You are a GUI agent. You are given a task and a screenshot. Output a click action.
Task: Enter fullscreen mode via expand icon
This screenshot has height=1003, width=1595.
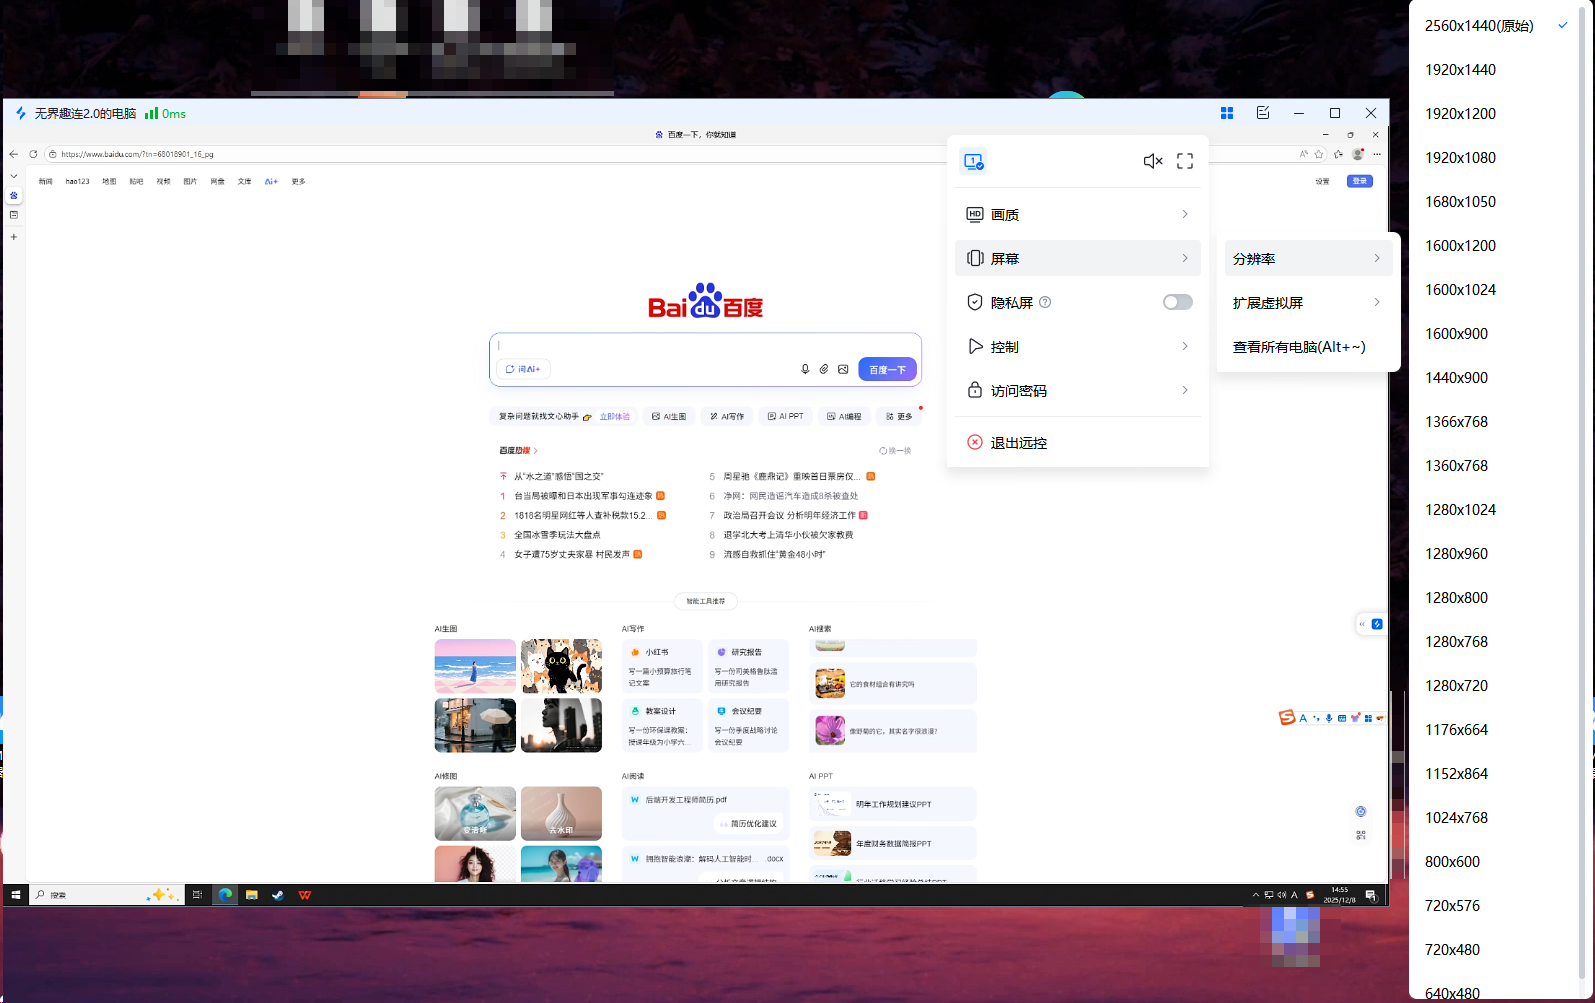click(1185, 161)
